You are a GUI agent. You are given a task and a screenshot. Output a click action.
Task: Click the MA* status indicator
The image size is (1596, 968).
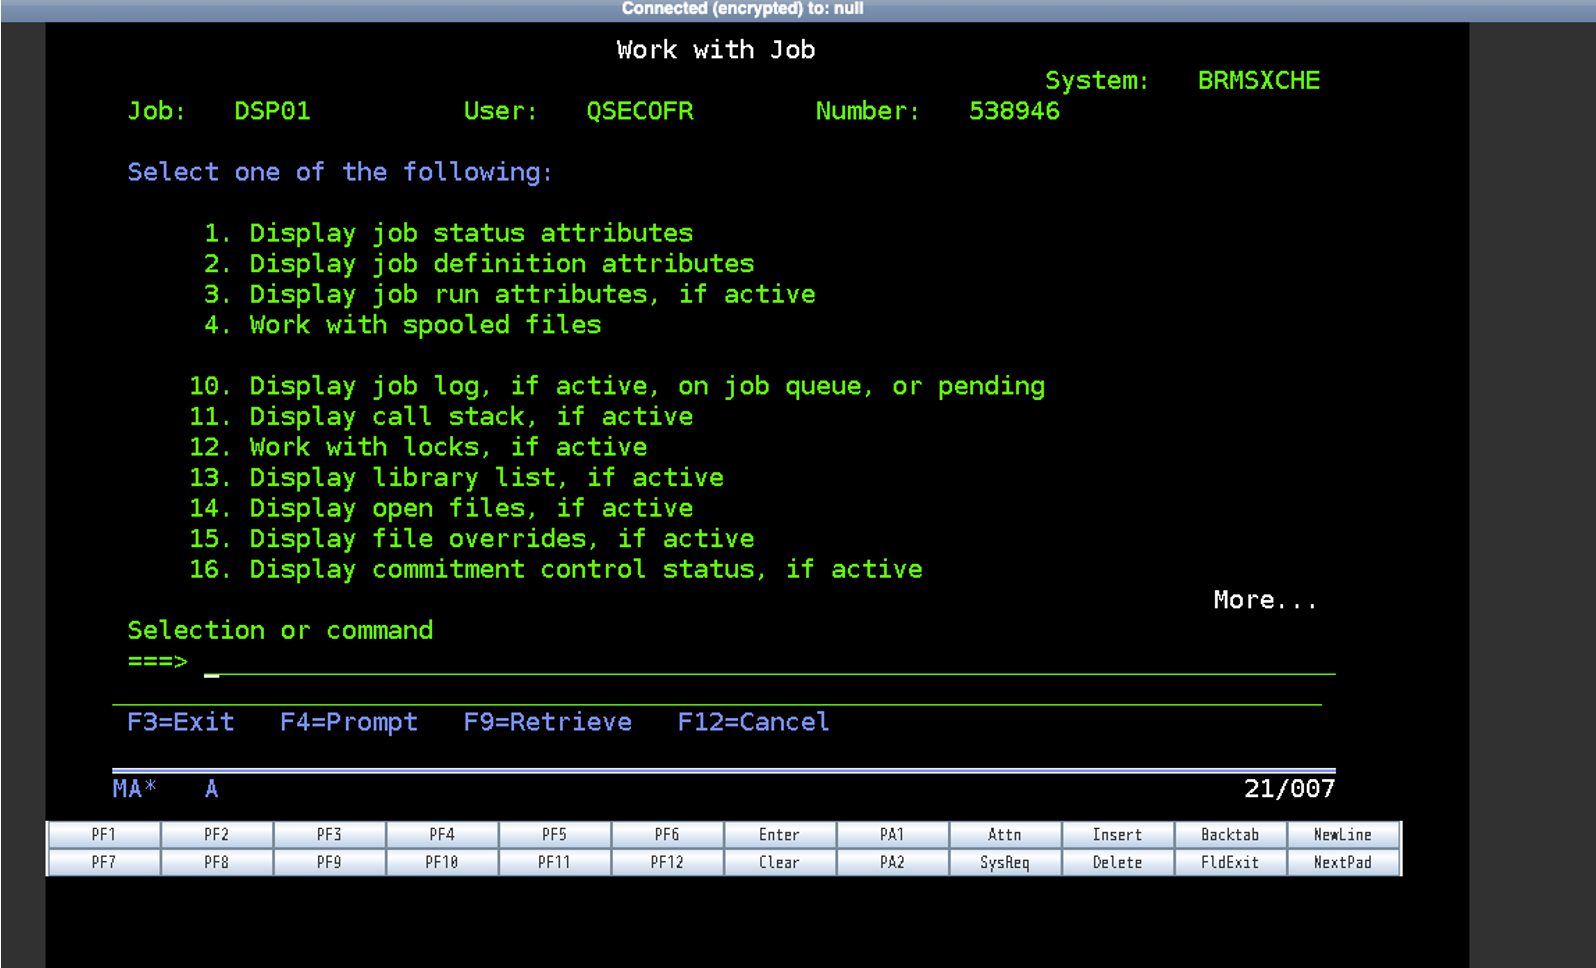pyautogui.click(x=135, y=789)
